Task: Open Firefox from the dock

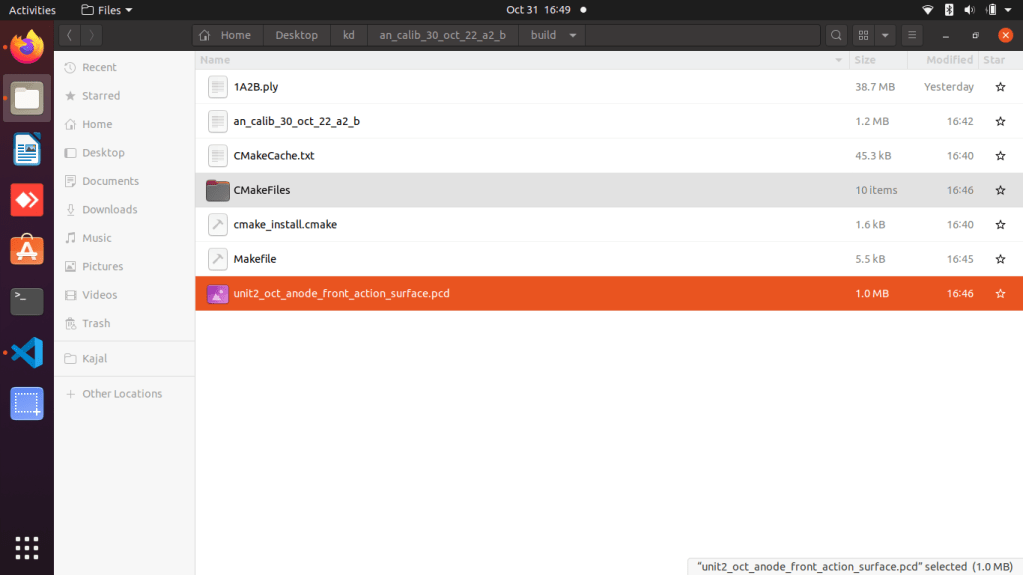Action: coord(27,46)
